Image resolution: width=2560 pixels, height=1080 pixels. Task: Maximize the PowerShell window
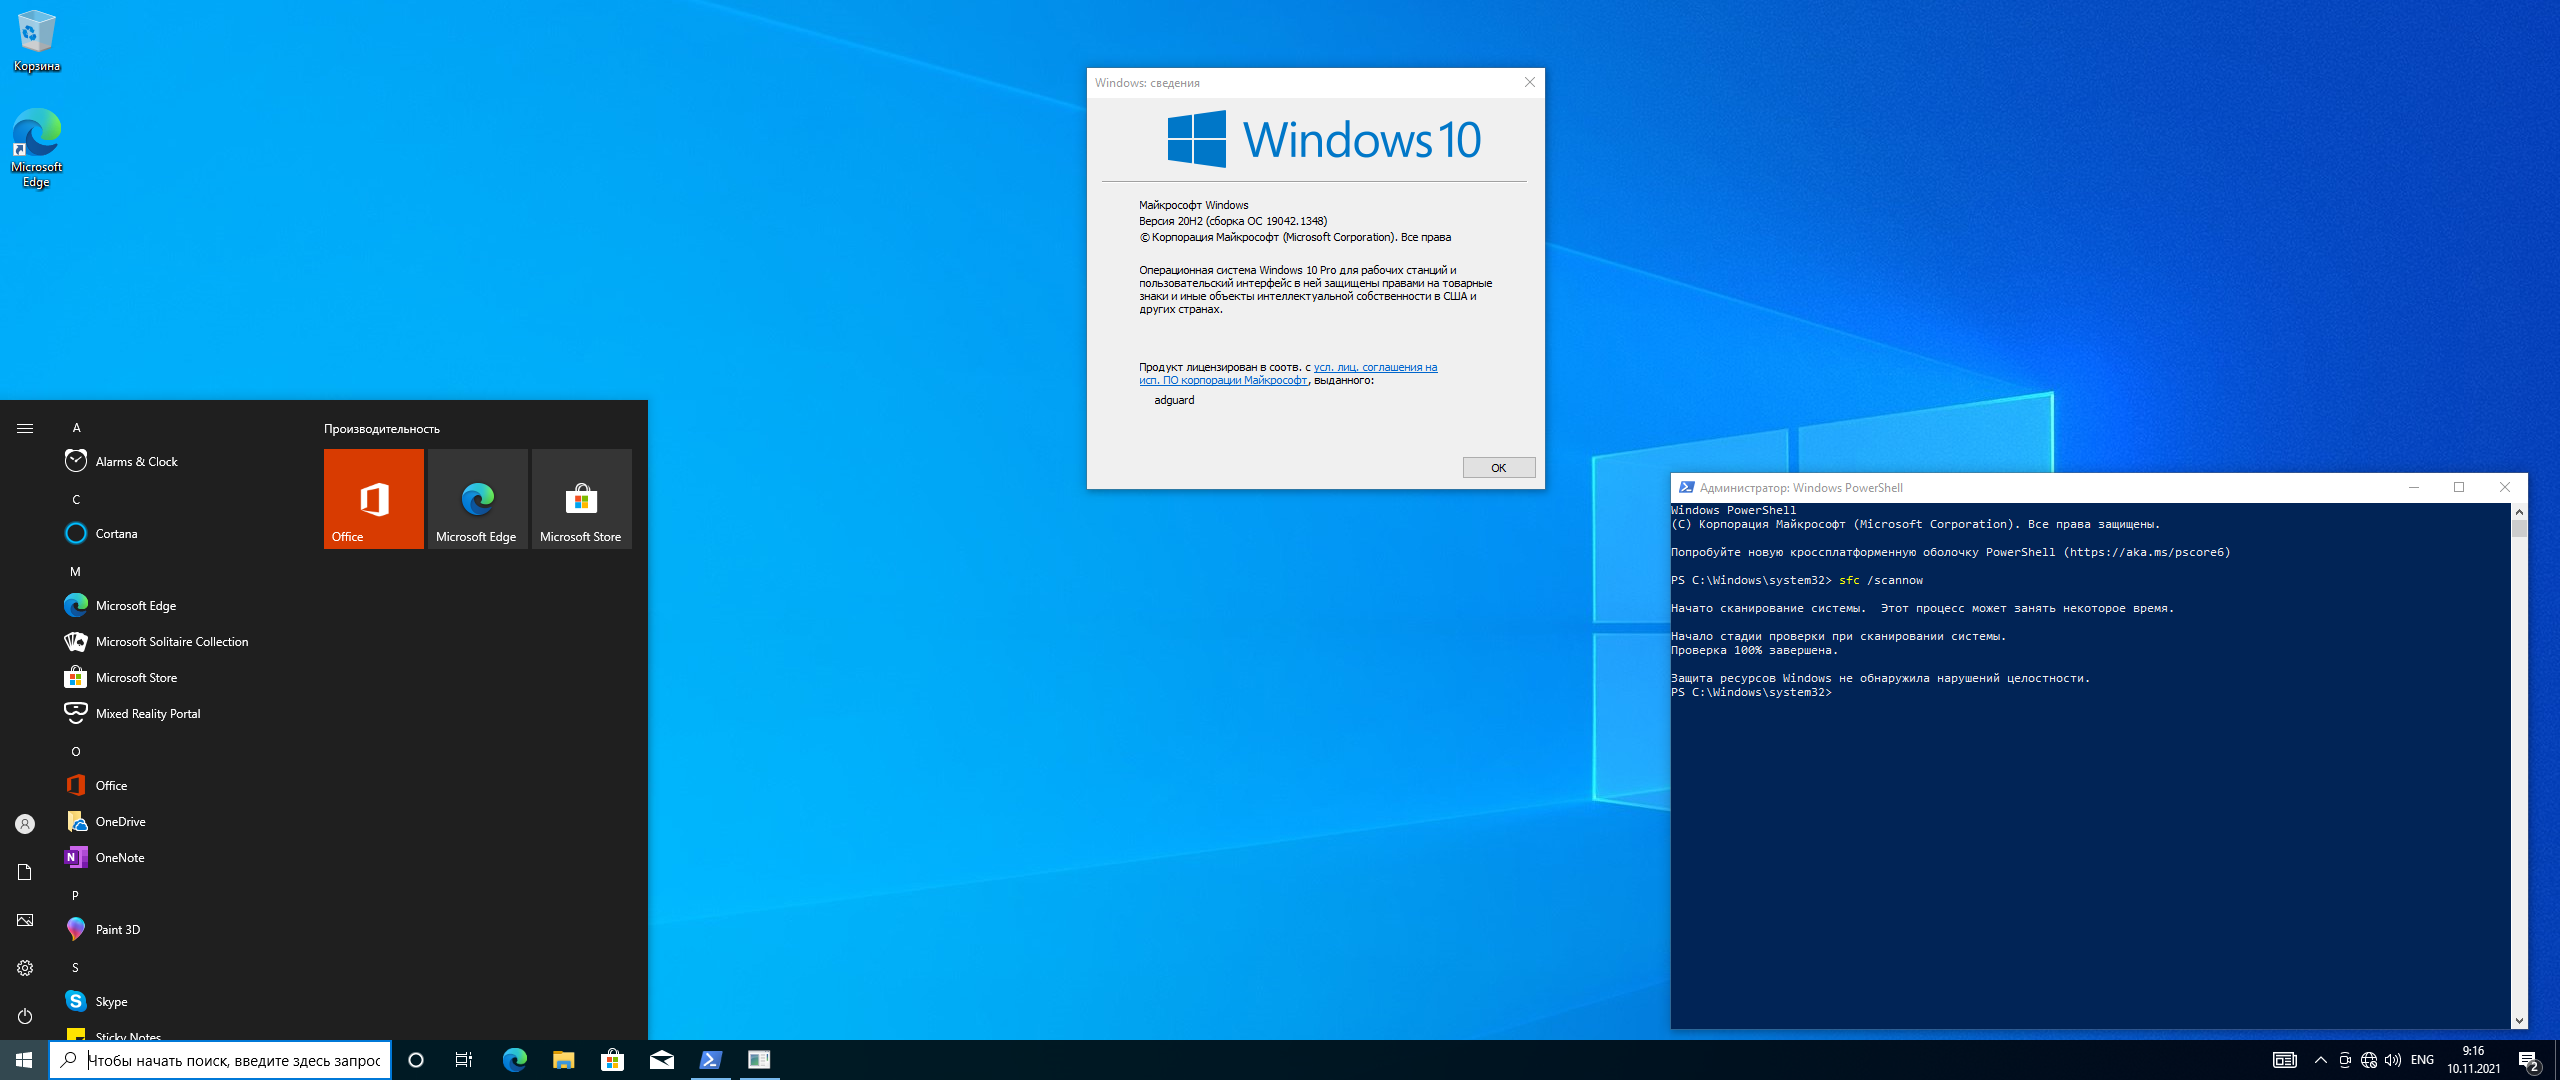2459,488
